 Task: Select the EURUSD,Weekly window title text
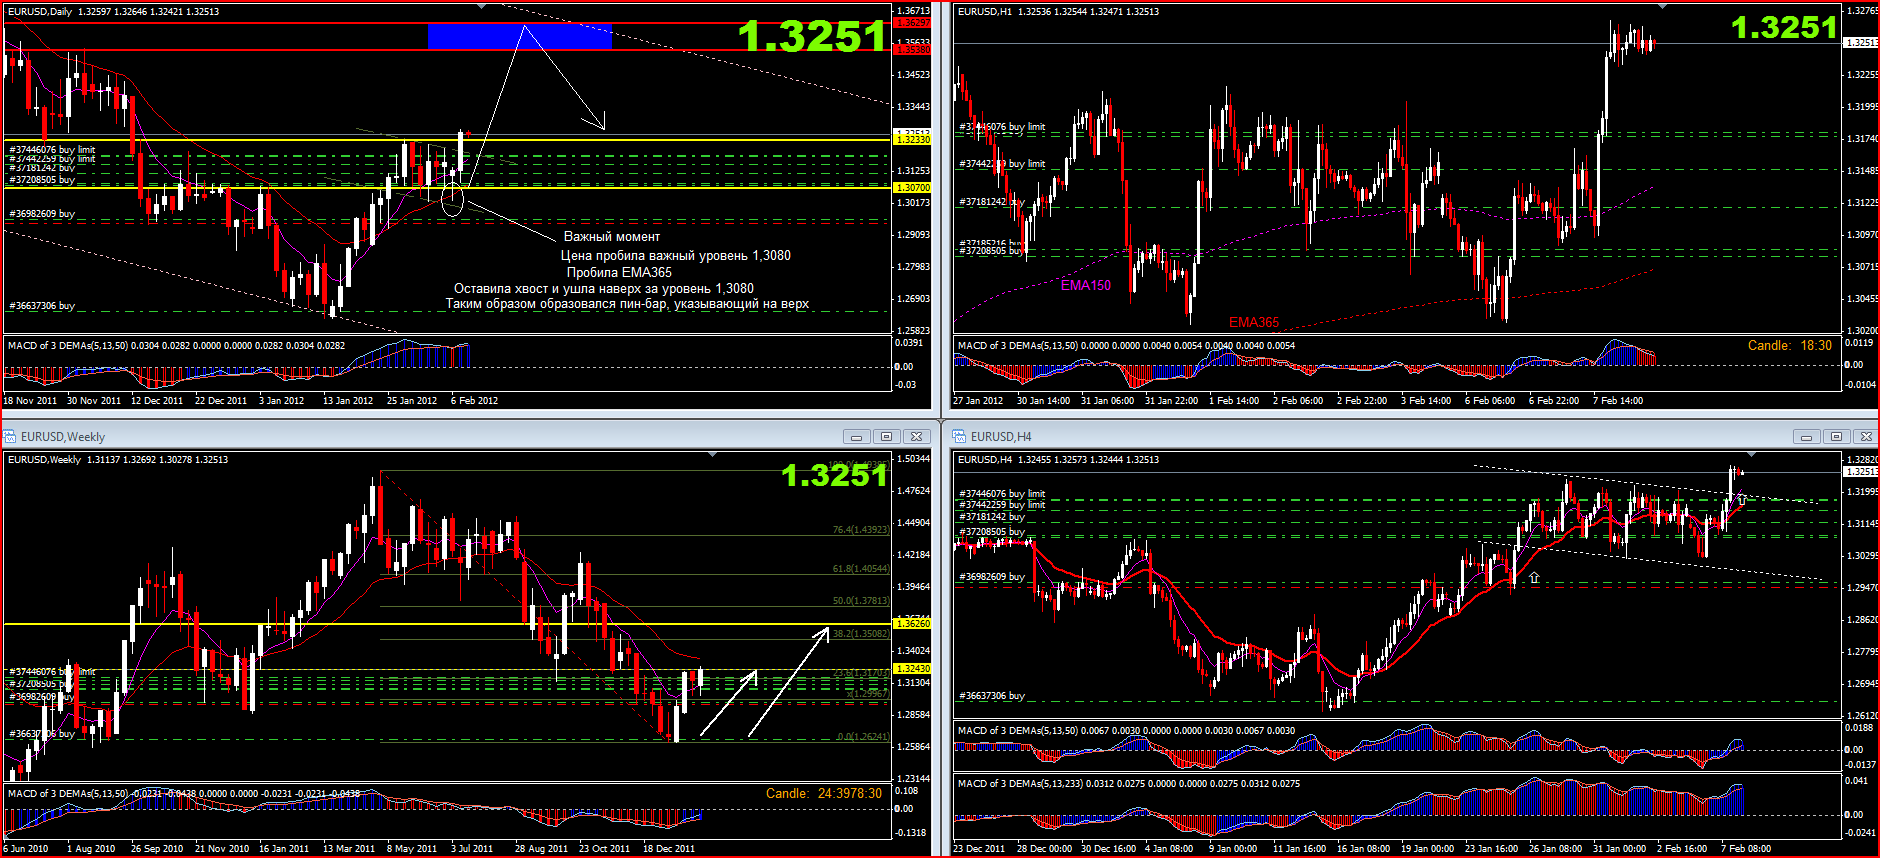tap(63, 437)
